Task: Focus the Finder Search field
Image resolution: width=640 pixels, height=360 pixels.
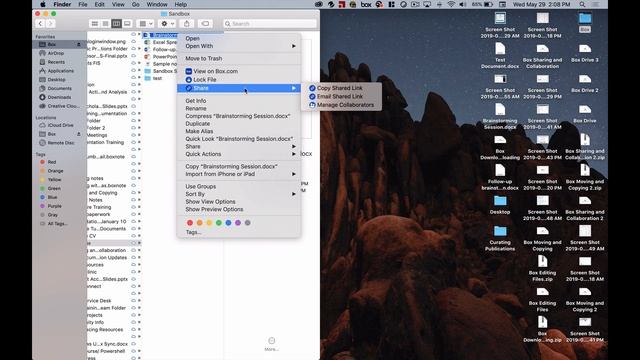Action: 270,24
